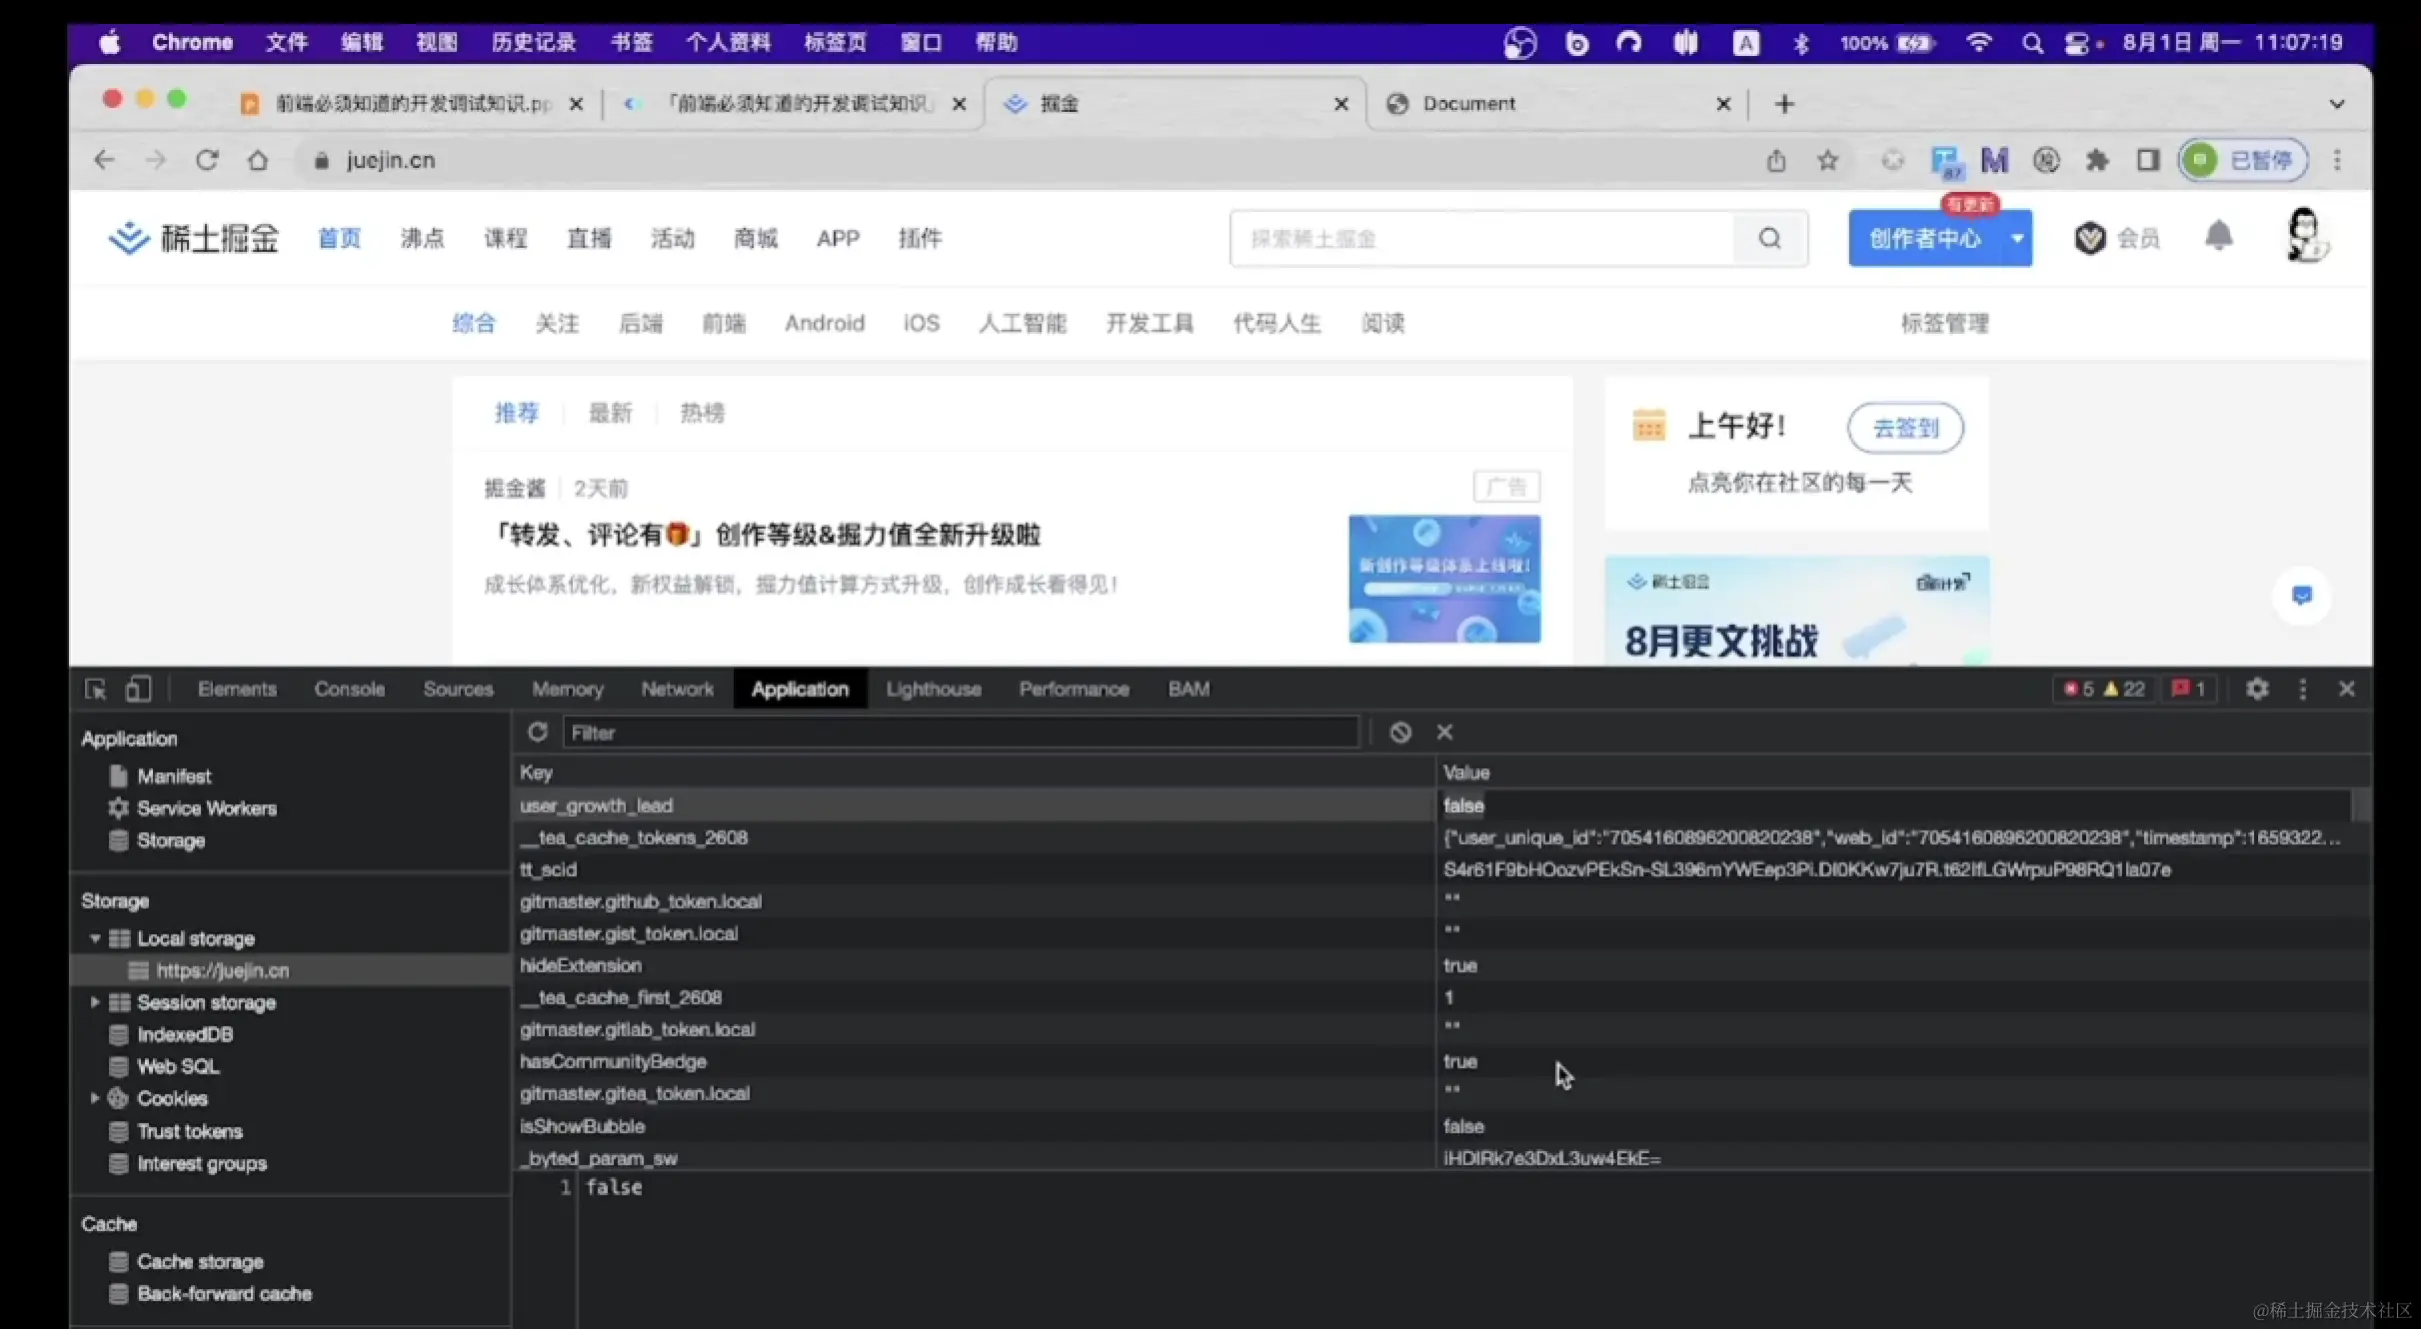Click the notification bell icon
The image size is (2421, 1329).
click(x=2218, y=237)
